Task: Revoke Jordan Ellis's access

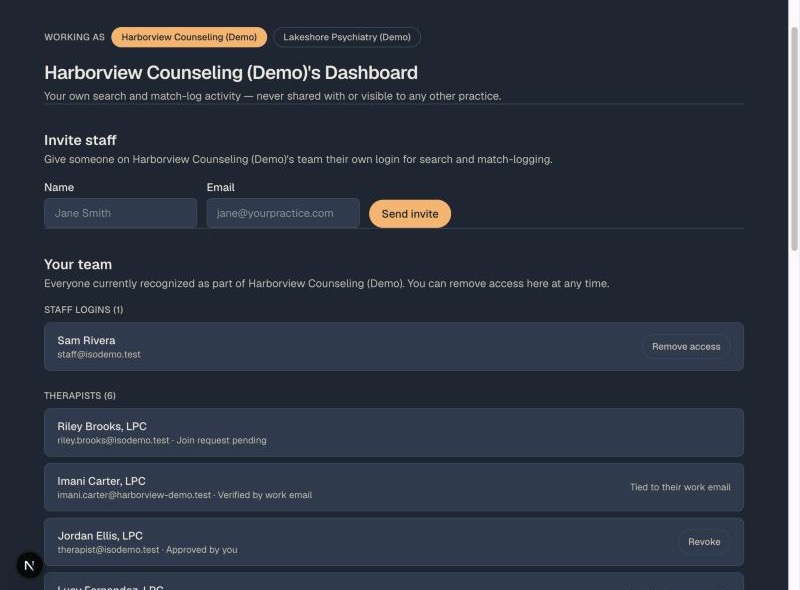Action: click(704, 542)
